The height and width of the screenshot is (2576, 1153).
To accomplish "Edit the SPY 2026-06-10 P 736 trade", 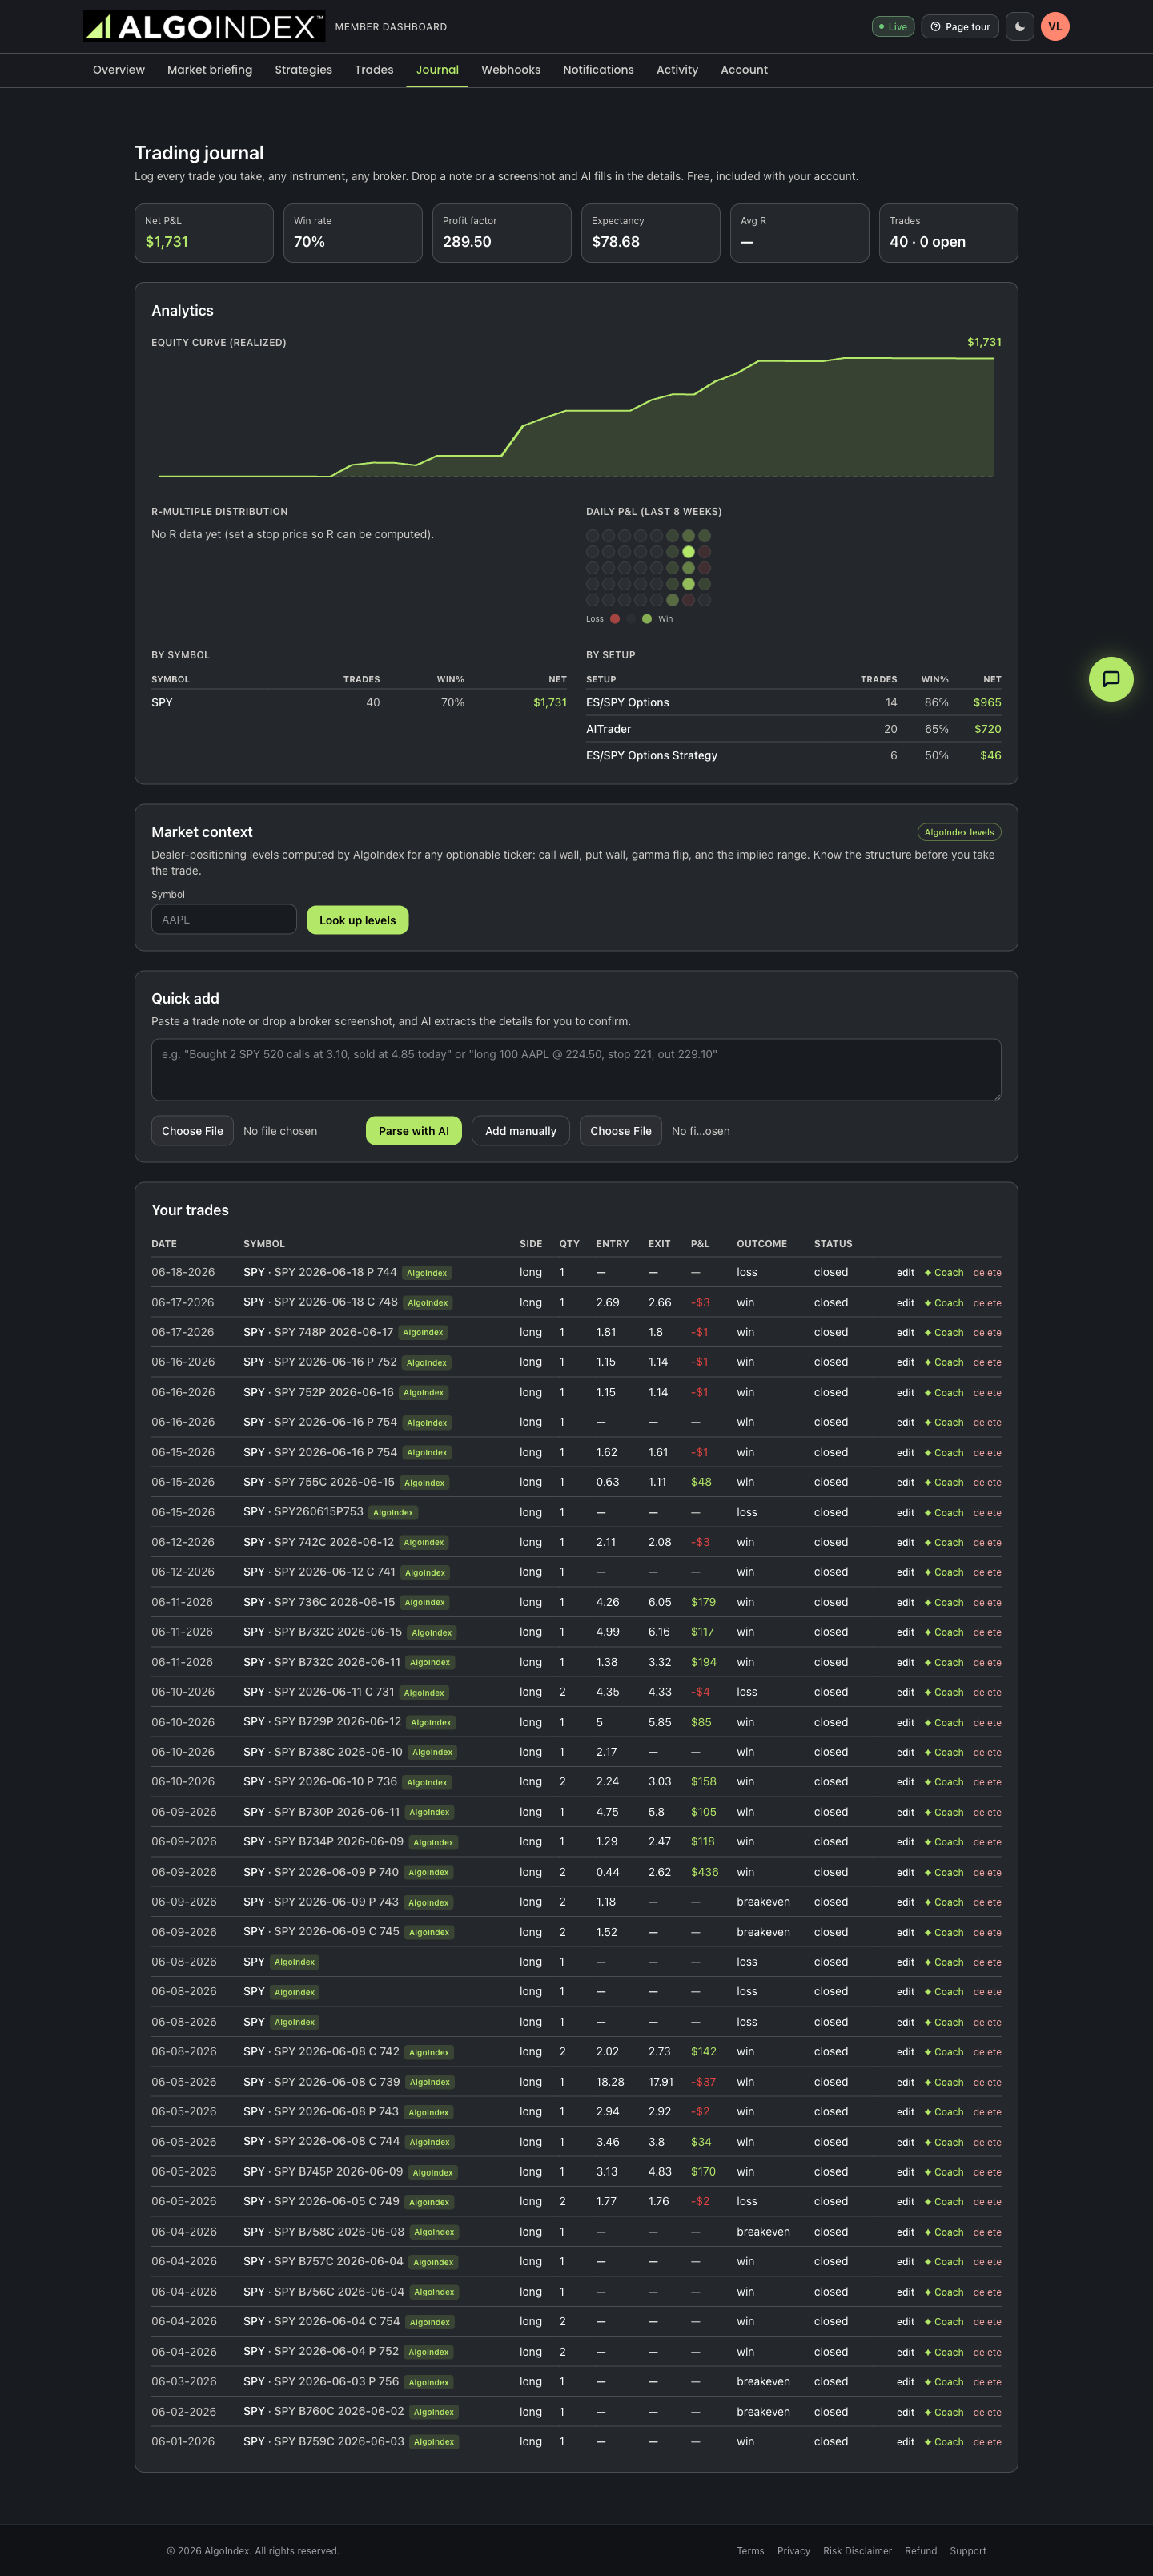I will (x=905, y=1782).
